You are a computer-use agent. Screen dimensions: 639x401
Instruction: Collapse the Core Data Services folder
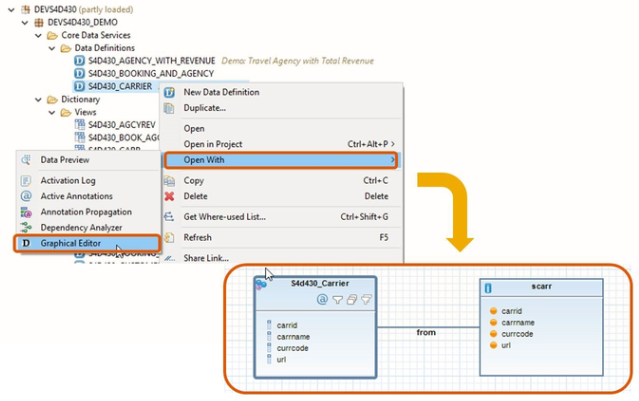coord(38,35)
